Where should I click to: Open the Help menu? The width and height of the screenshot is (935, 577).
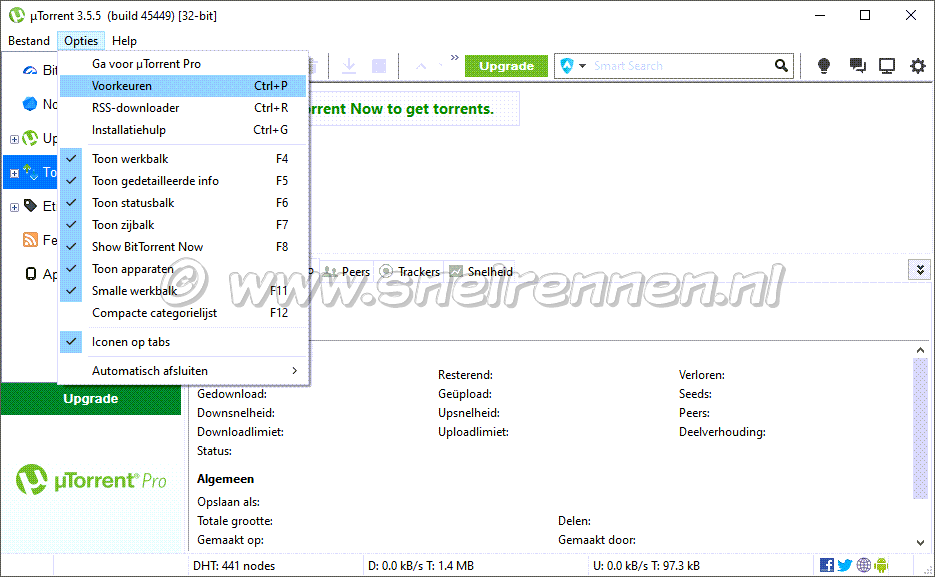(x=124, y=41)
